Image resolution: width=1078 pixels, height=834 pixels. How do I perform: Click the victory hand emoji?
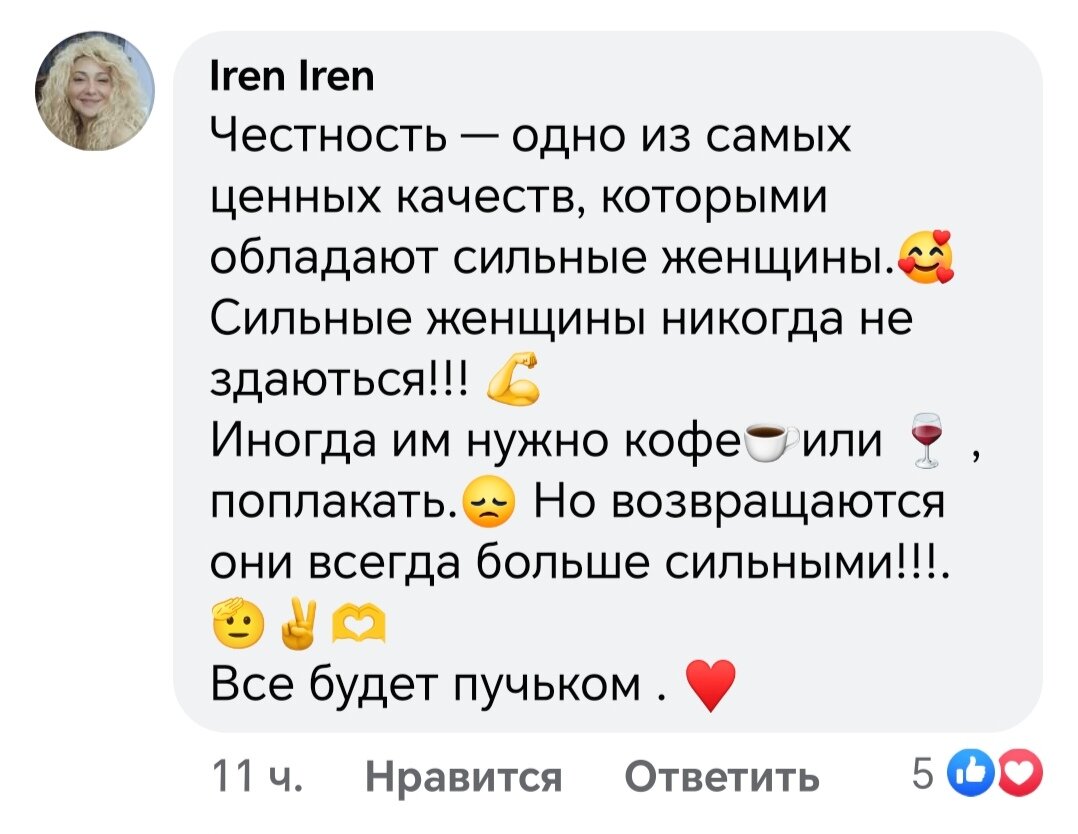coord(298,624)
